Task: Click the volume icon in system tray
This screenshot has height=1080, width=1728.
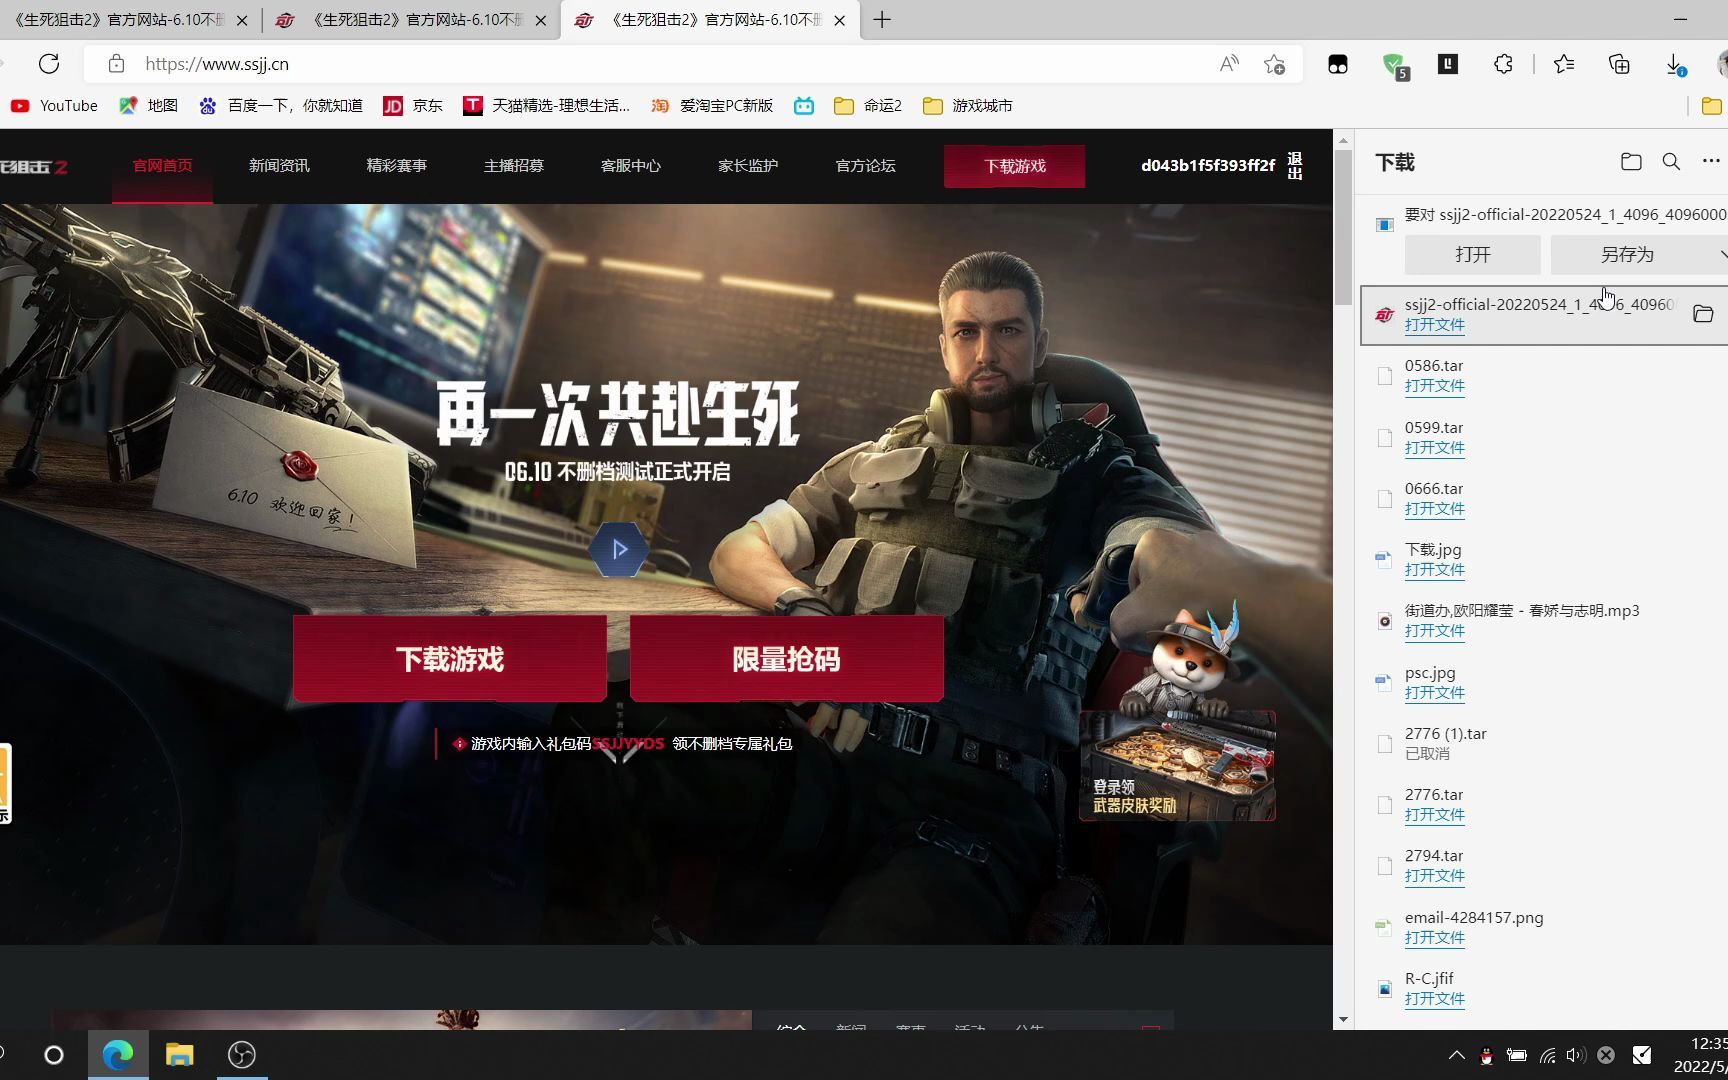Action: pos(1576,1055)
